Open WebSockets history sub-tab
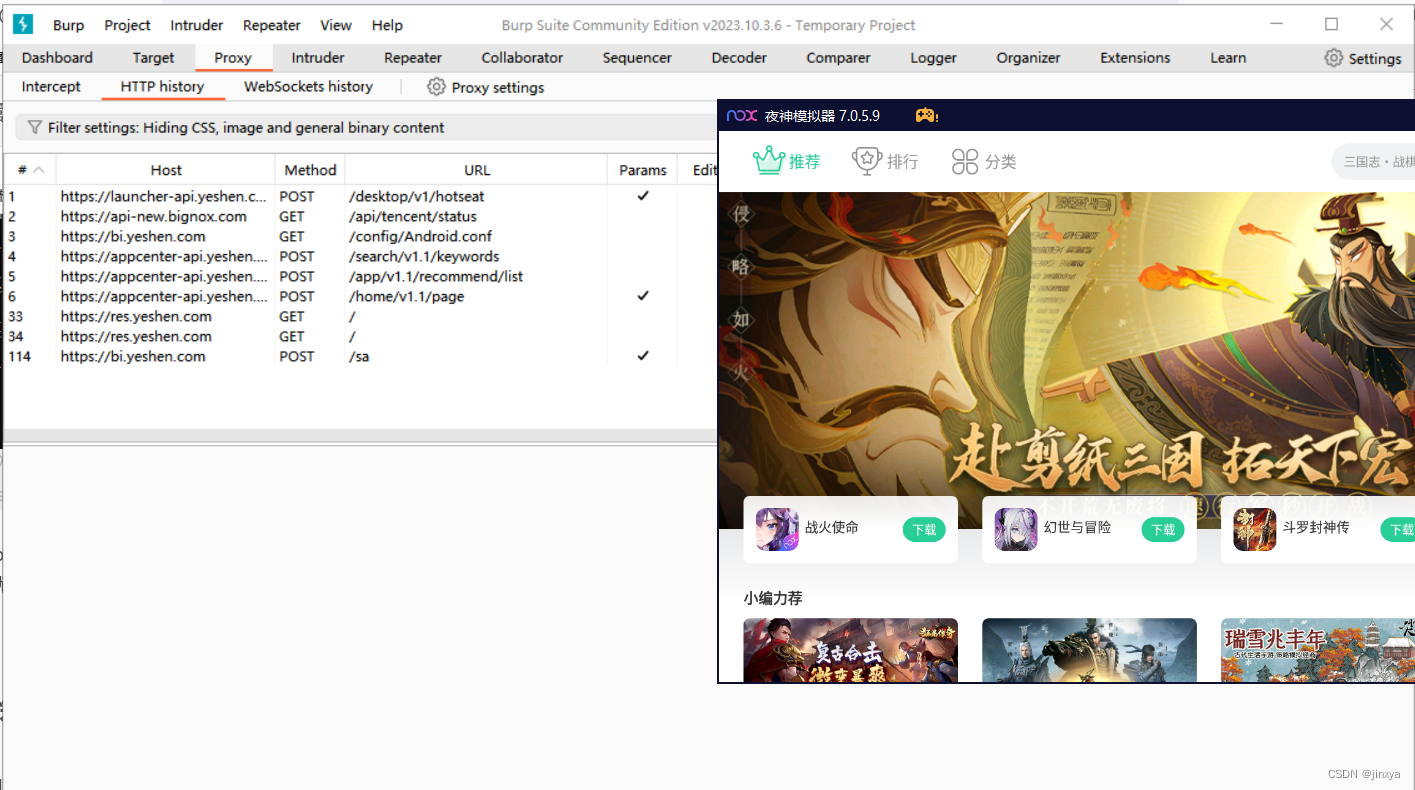This screenshot has width=1415, height=790. (308, 87)
